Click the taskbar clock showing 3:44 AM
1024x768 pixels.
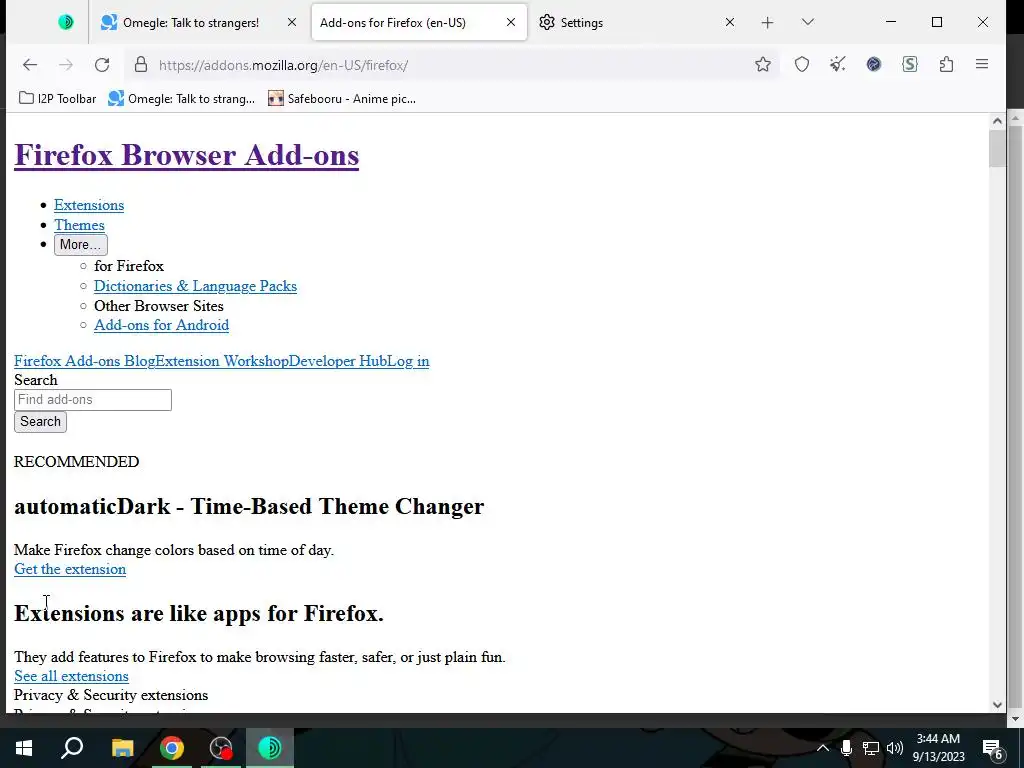tap(938, 748)
